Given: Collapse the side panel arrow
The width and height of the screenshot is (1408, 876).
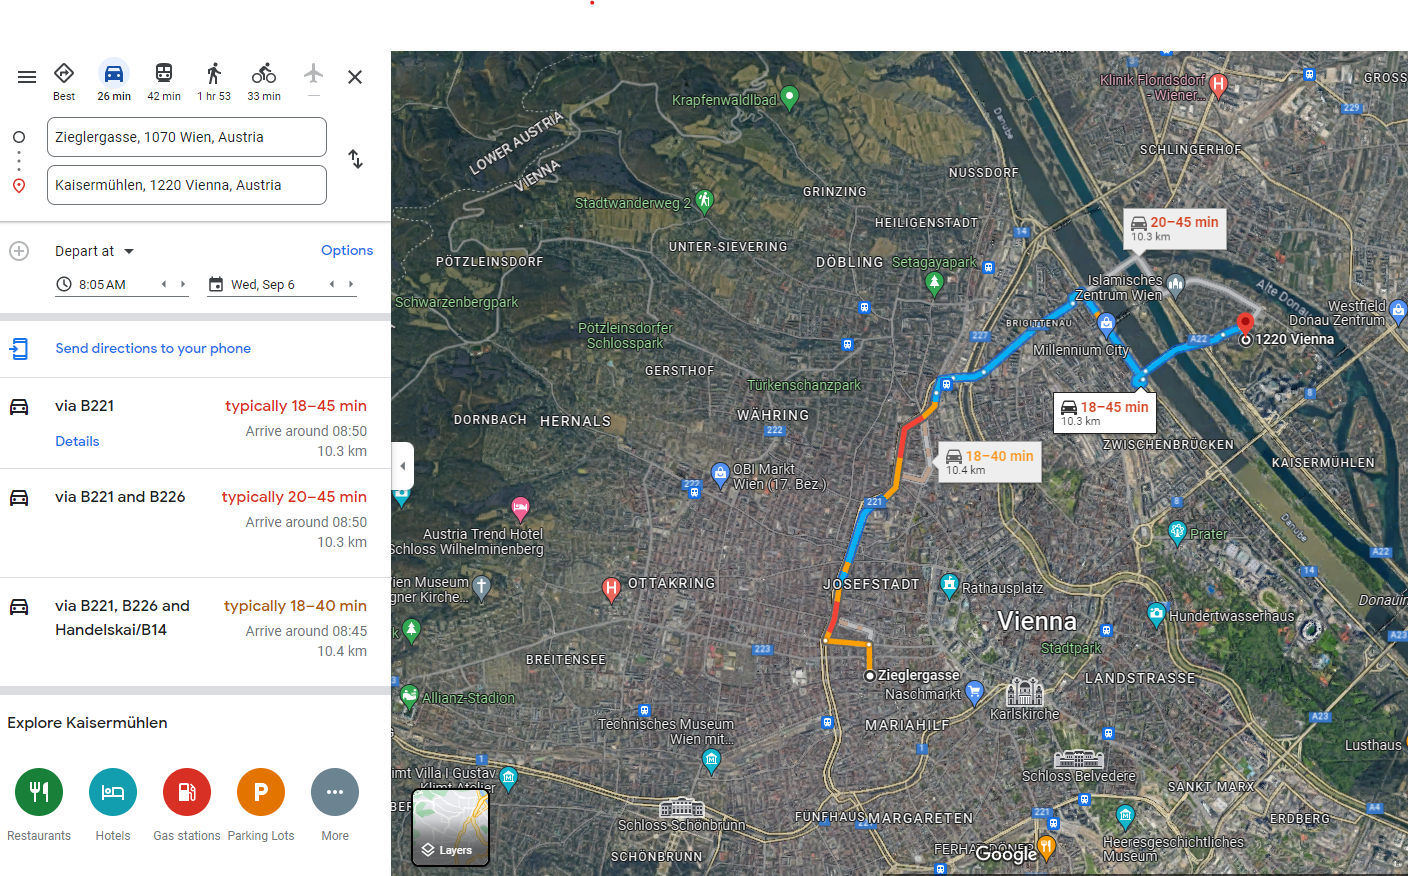Looking at the screenshot, I should (402, 466).
